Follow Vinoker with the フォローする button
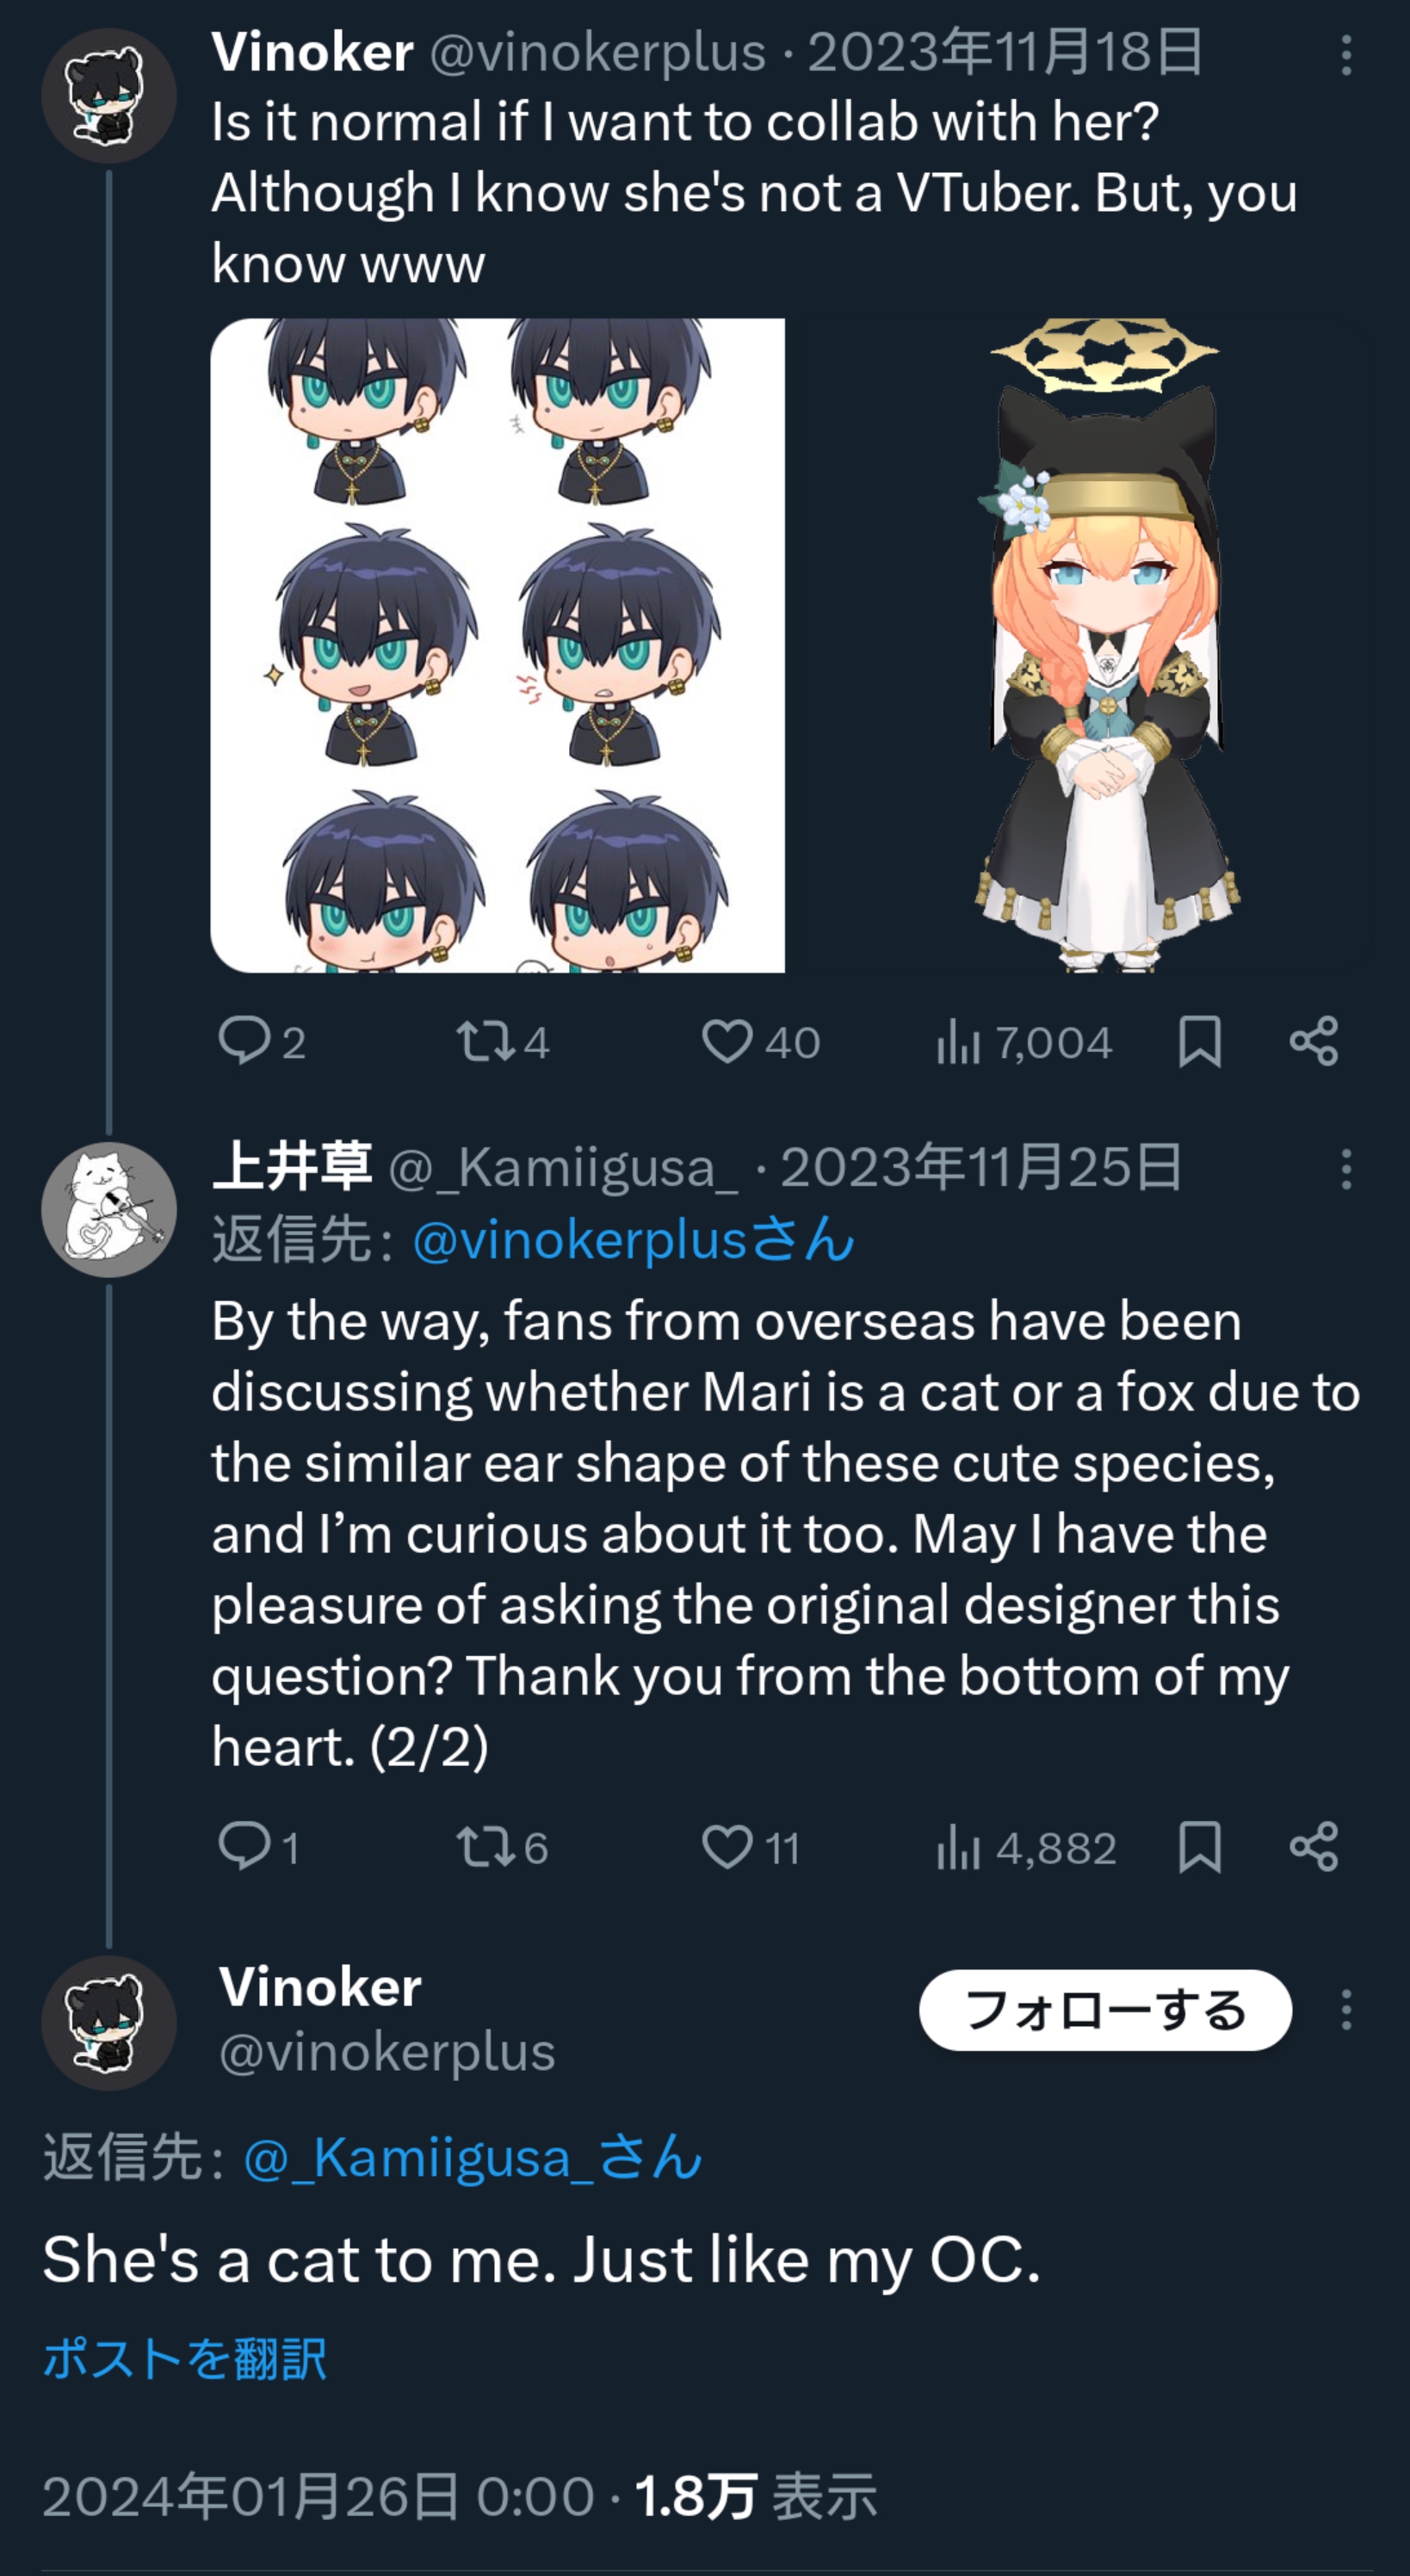 [x=1104, y=2009]
